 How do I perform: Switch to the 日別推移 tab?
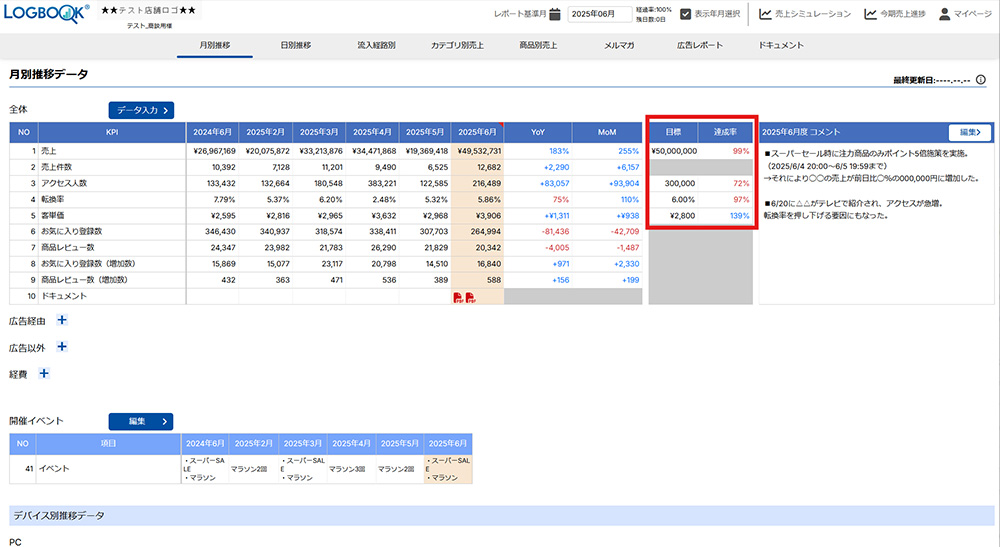point(295,45)
